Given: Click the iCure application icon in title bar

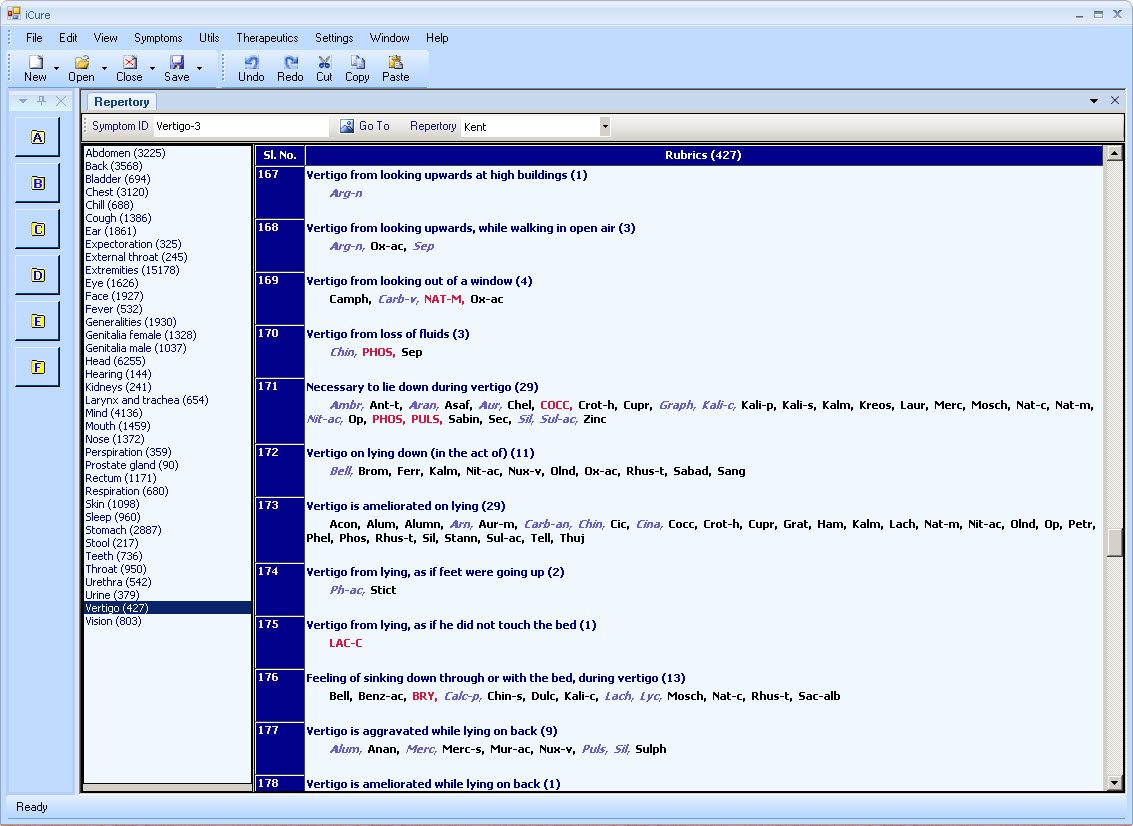Looking at the screenshot, I should click(13, 14).
